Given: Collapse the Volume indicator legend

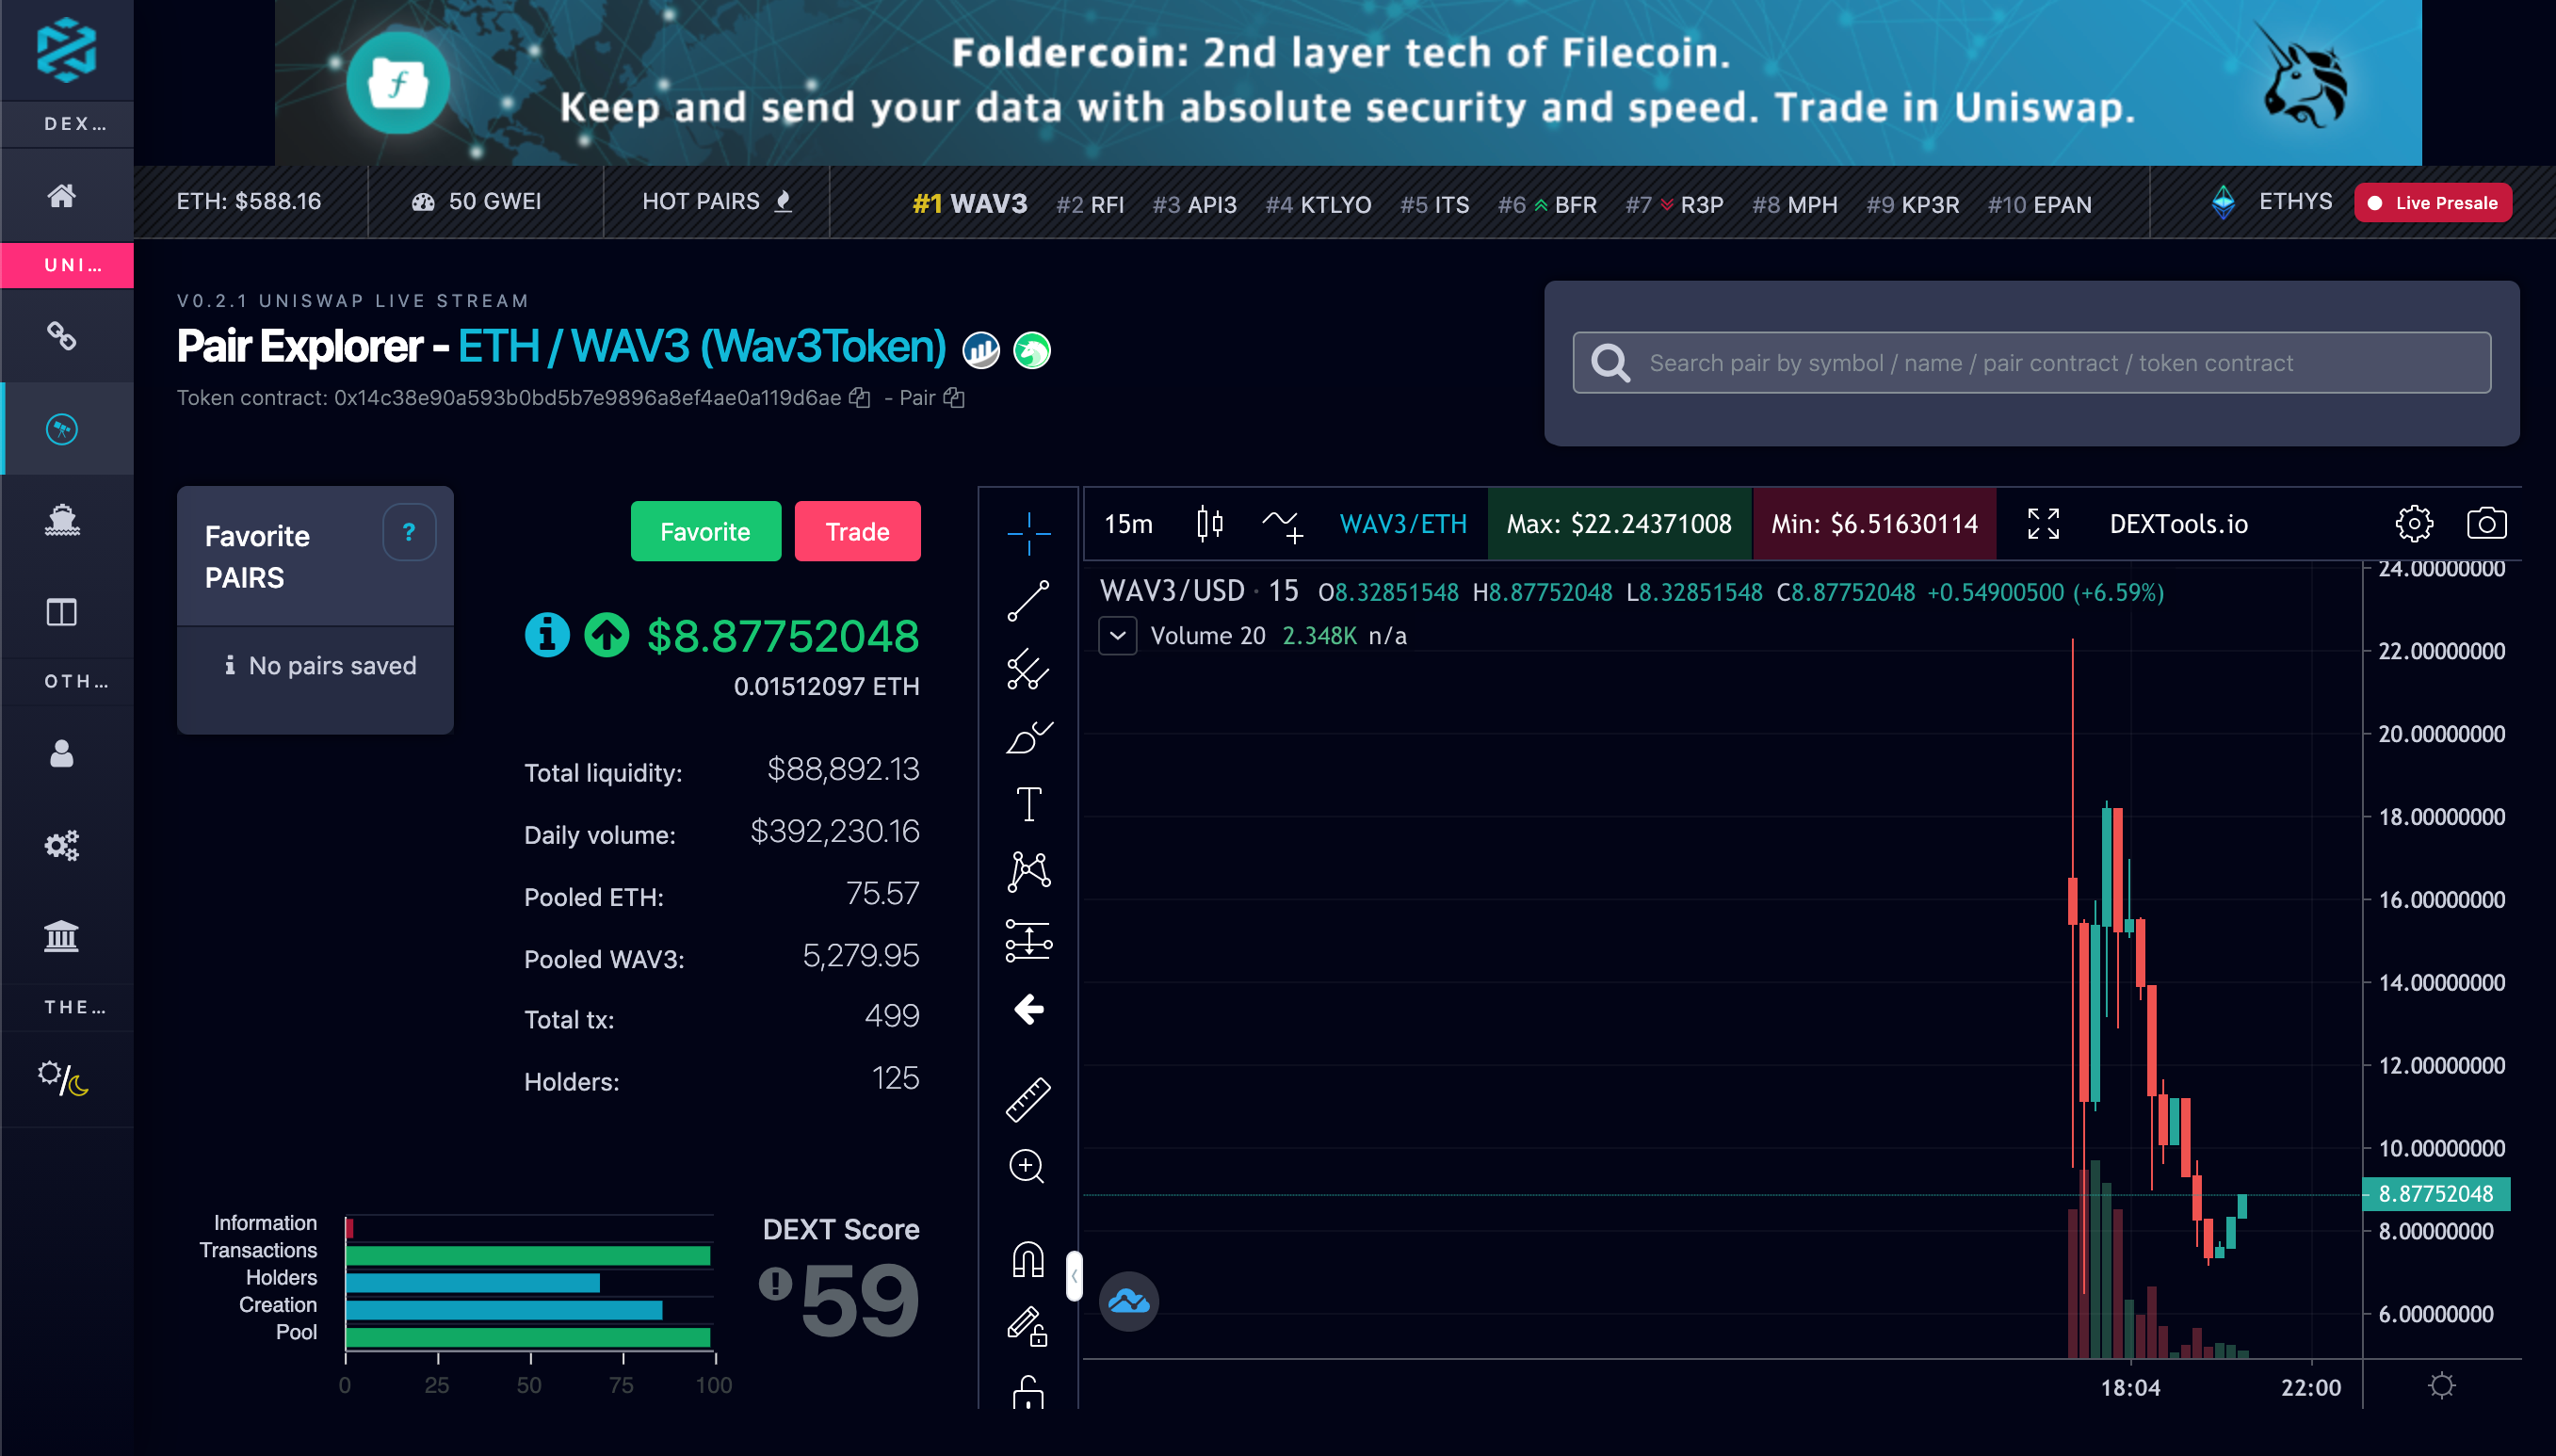Looking at the screenshot, I should pyautogui.click(x=1117, y=636).
